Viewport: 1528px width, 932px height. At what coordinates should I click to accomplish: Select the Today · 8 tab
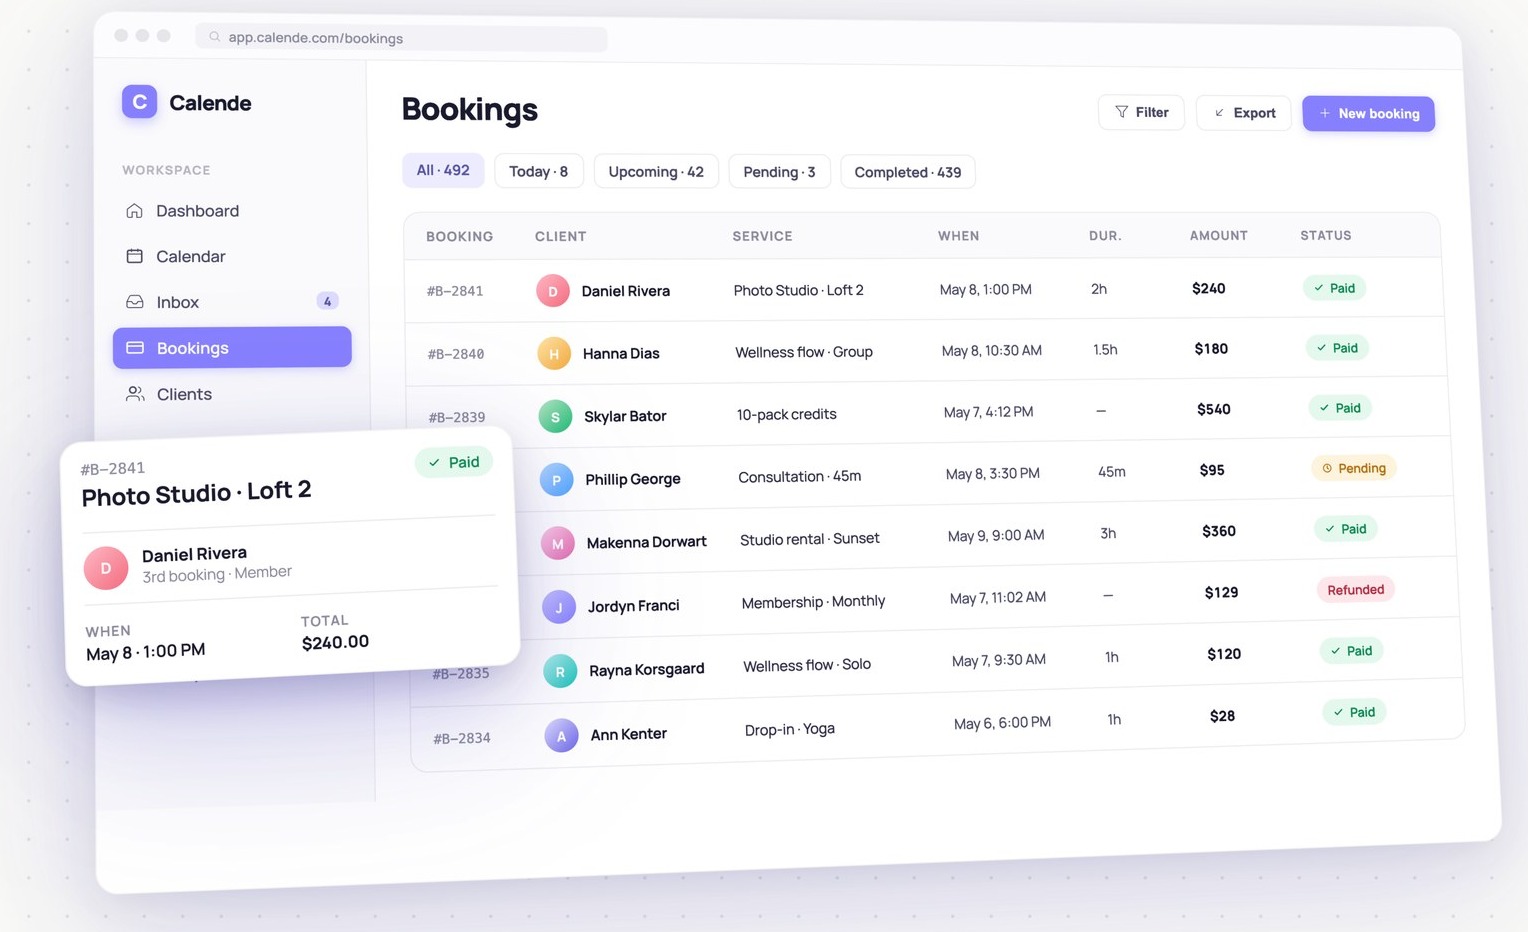(538, 171)
